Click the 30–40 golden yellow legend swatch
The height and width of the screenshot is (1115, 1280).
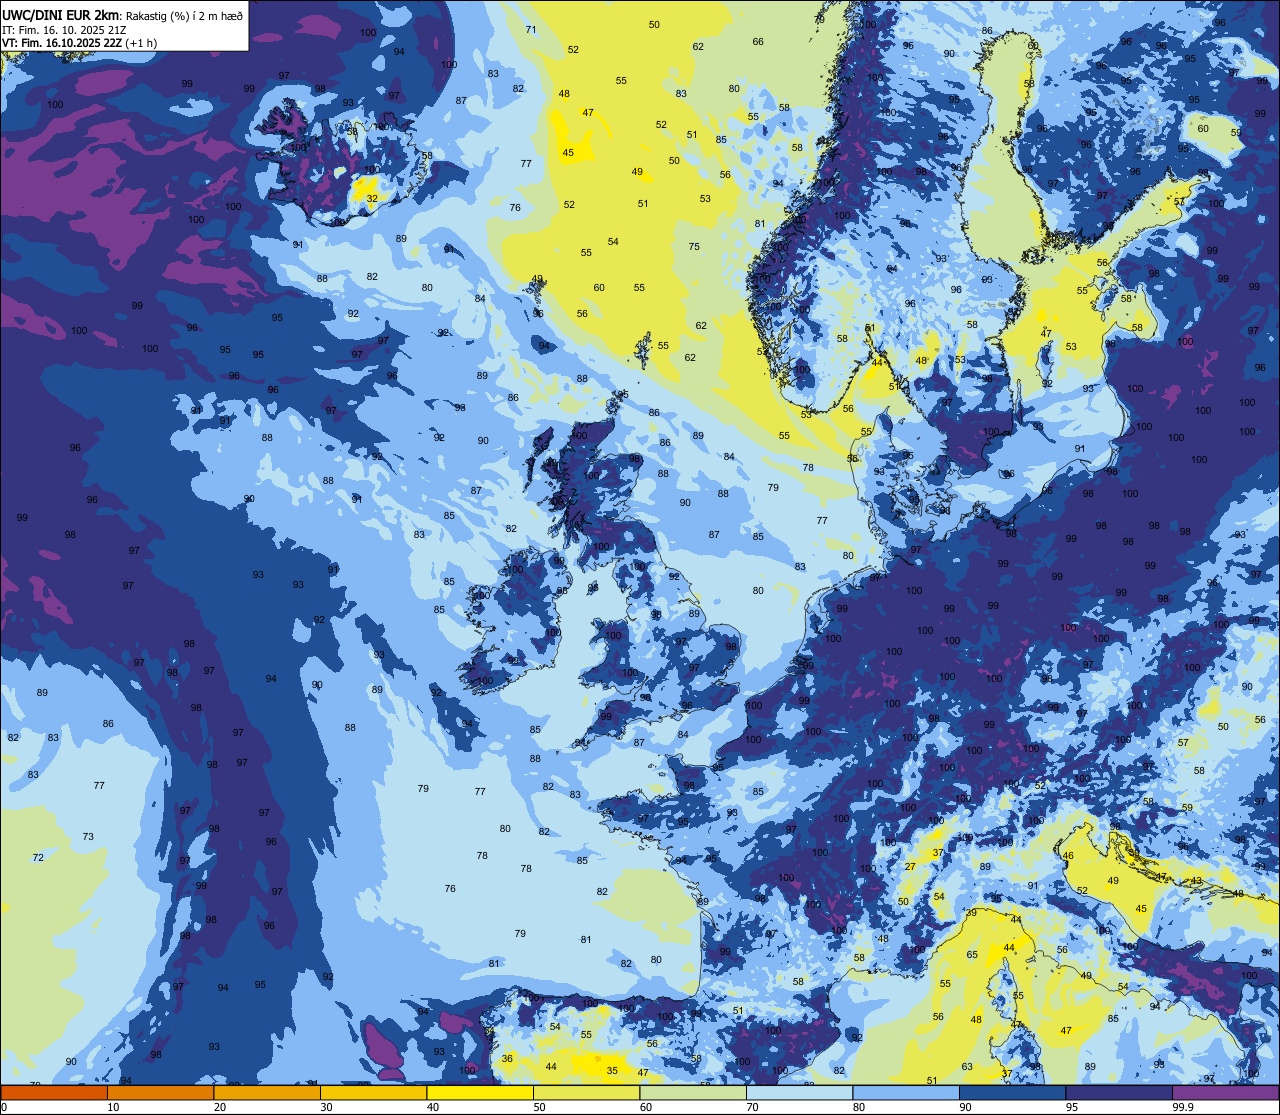[x=373, y=1093]
